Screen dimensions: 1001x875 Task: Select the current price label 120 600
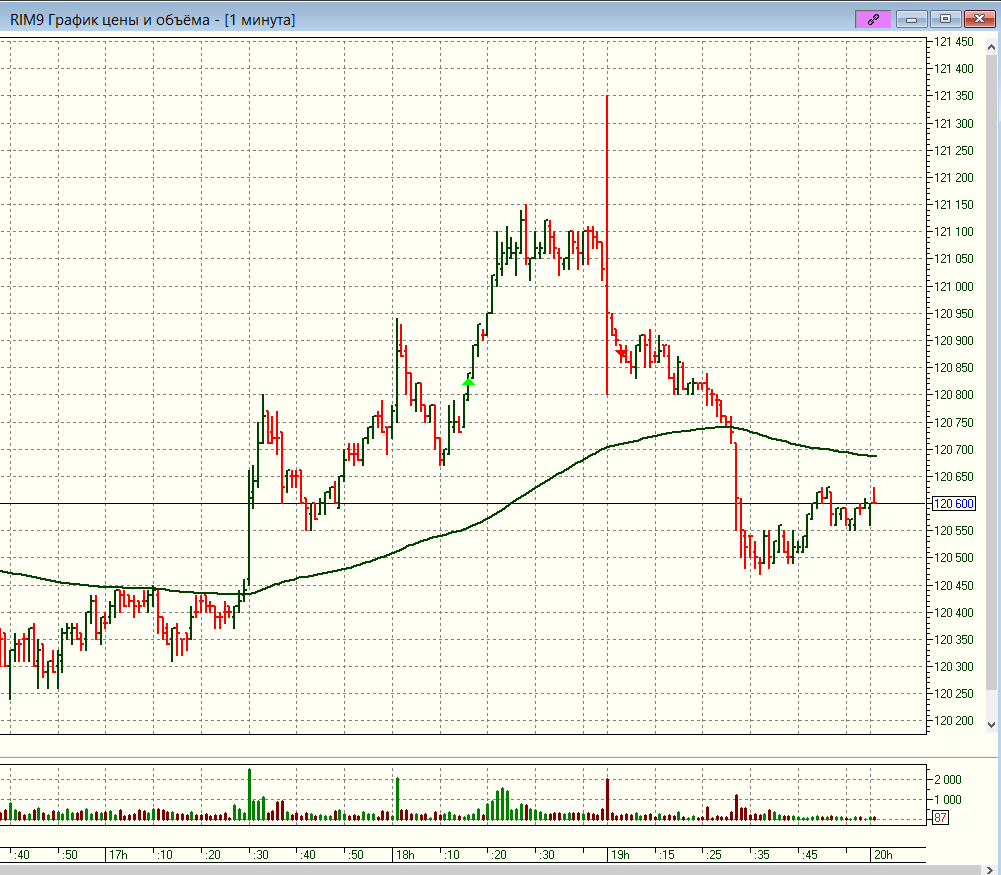point(953,504)
